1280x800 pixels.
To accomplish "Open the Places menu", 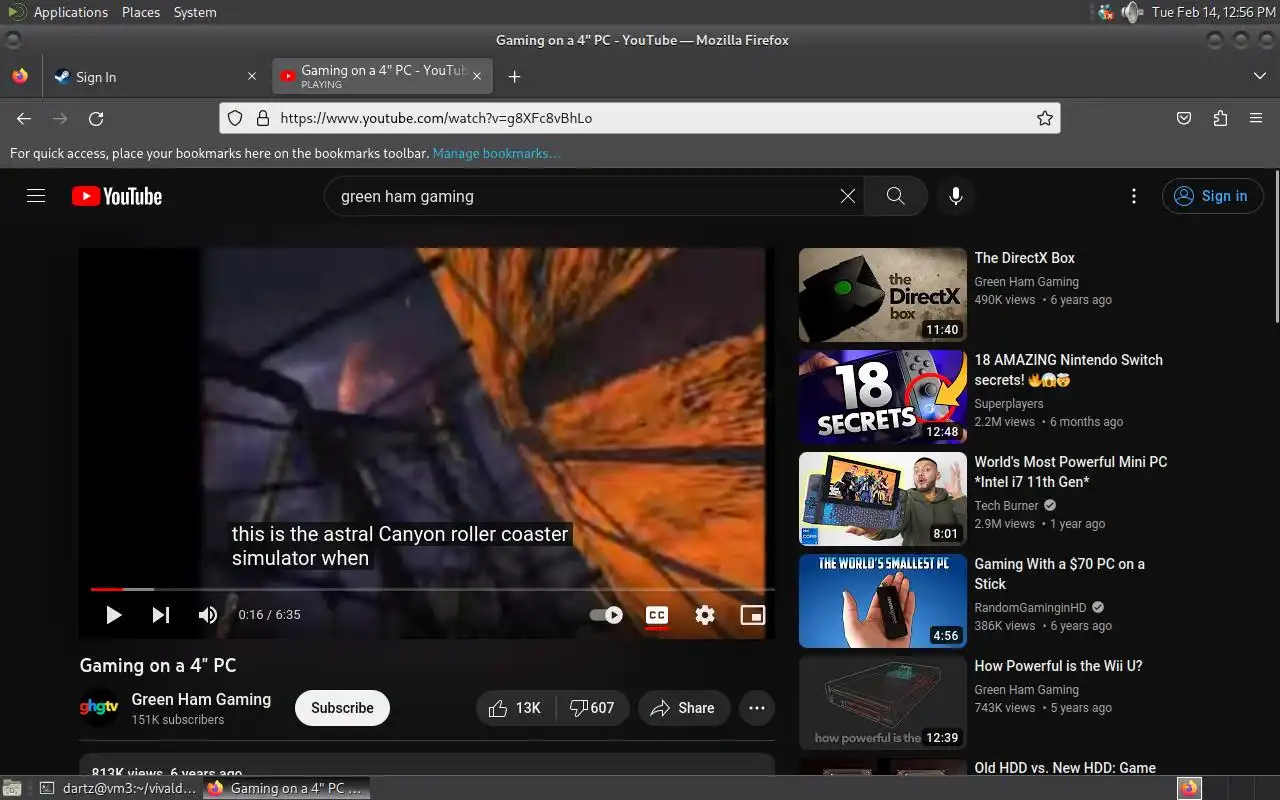I will 141,12.
